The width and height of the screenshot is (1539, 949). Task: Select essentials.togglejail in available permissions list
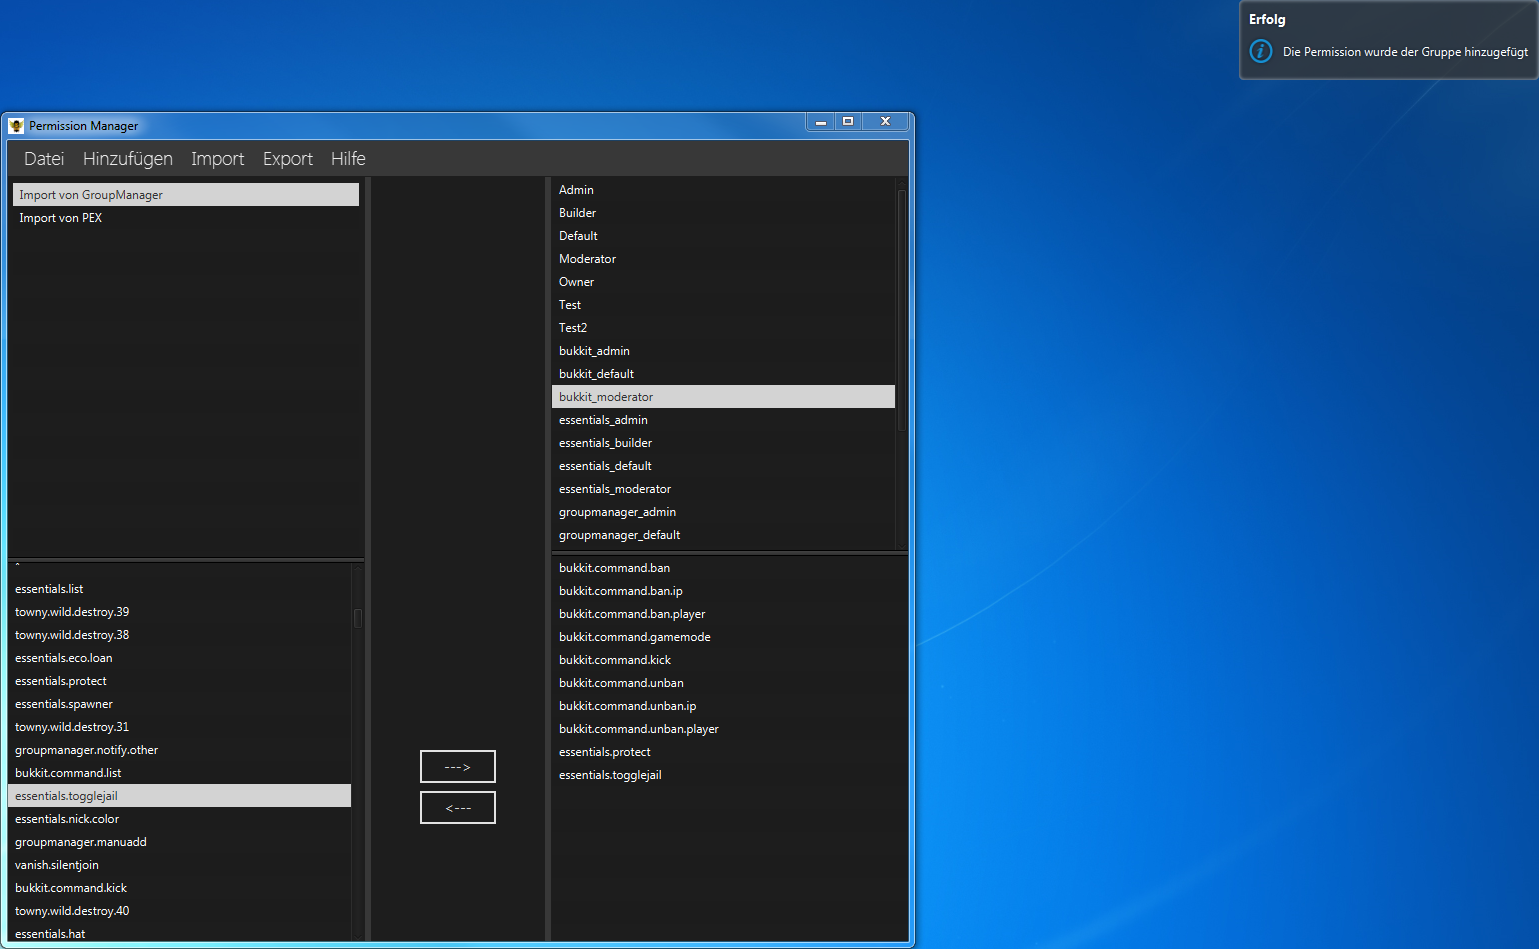tap(180, 796)
